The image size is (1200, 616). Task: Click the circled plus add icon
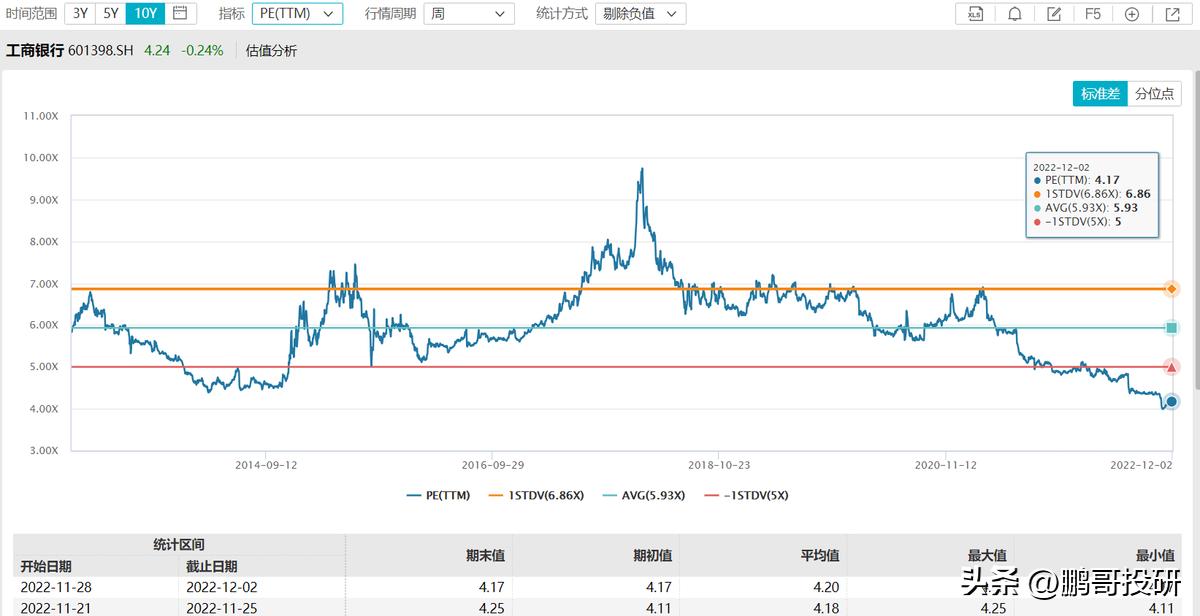[x=1132, y=14]
